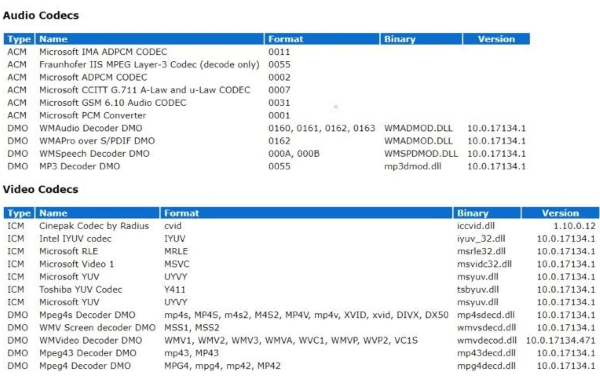
Task: Select WMV Screen decoder DMO name
Action: click(x=97, y=328)
